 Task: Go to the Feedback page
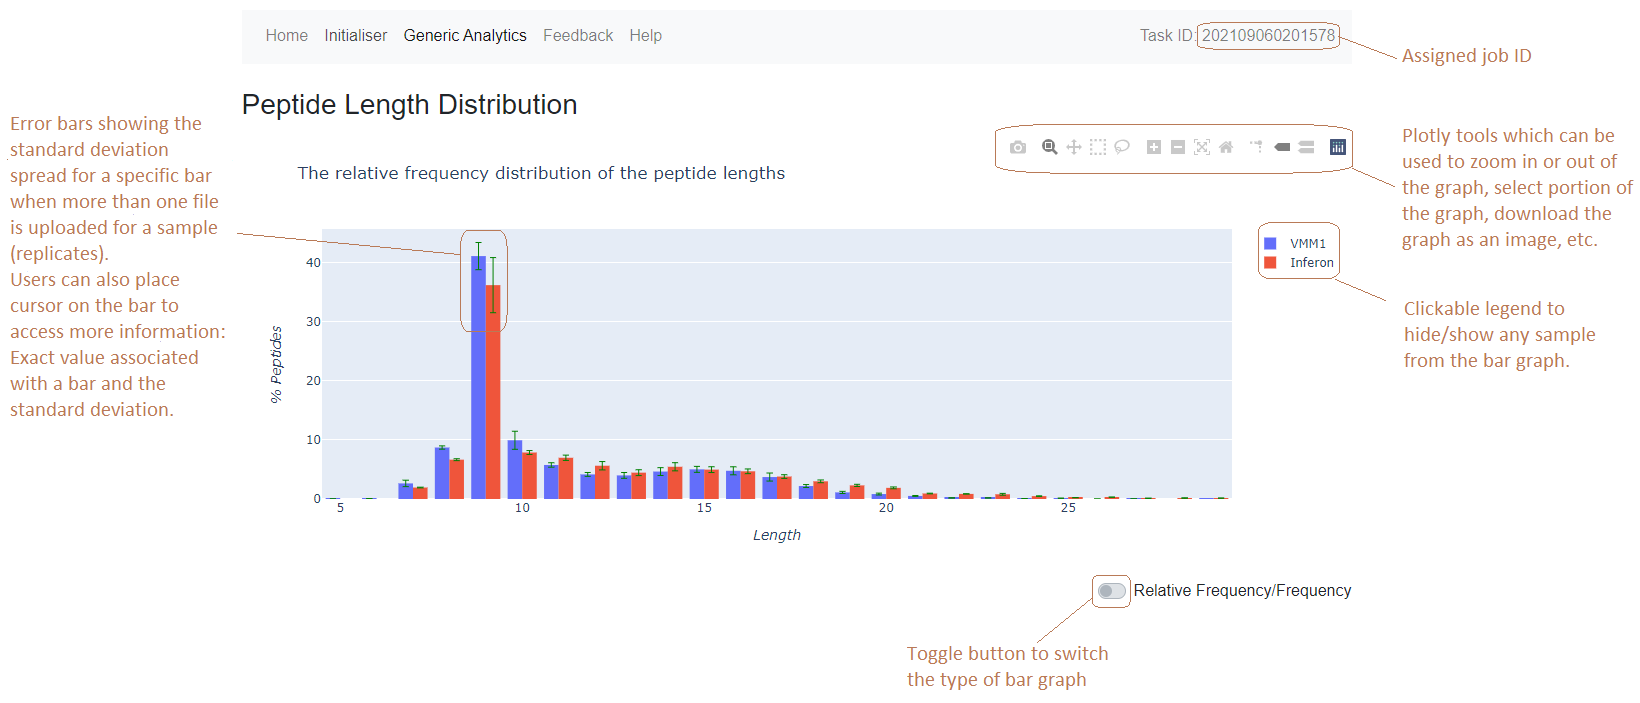(x=578, y=35)
